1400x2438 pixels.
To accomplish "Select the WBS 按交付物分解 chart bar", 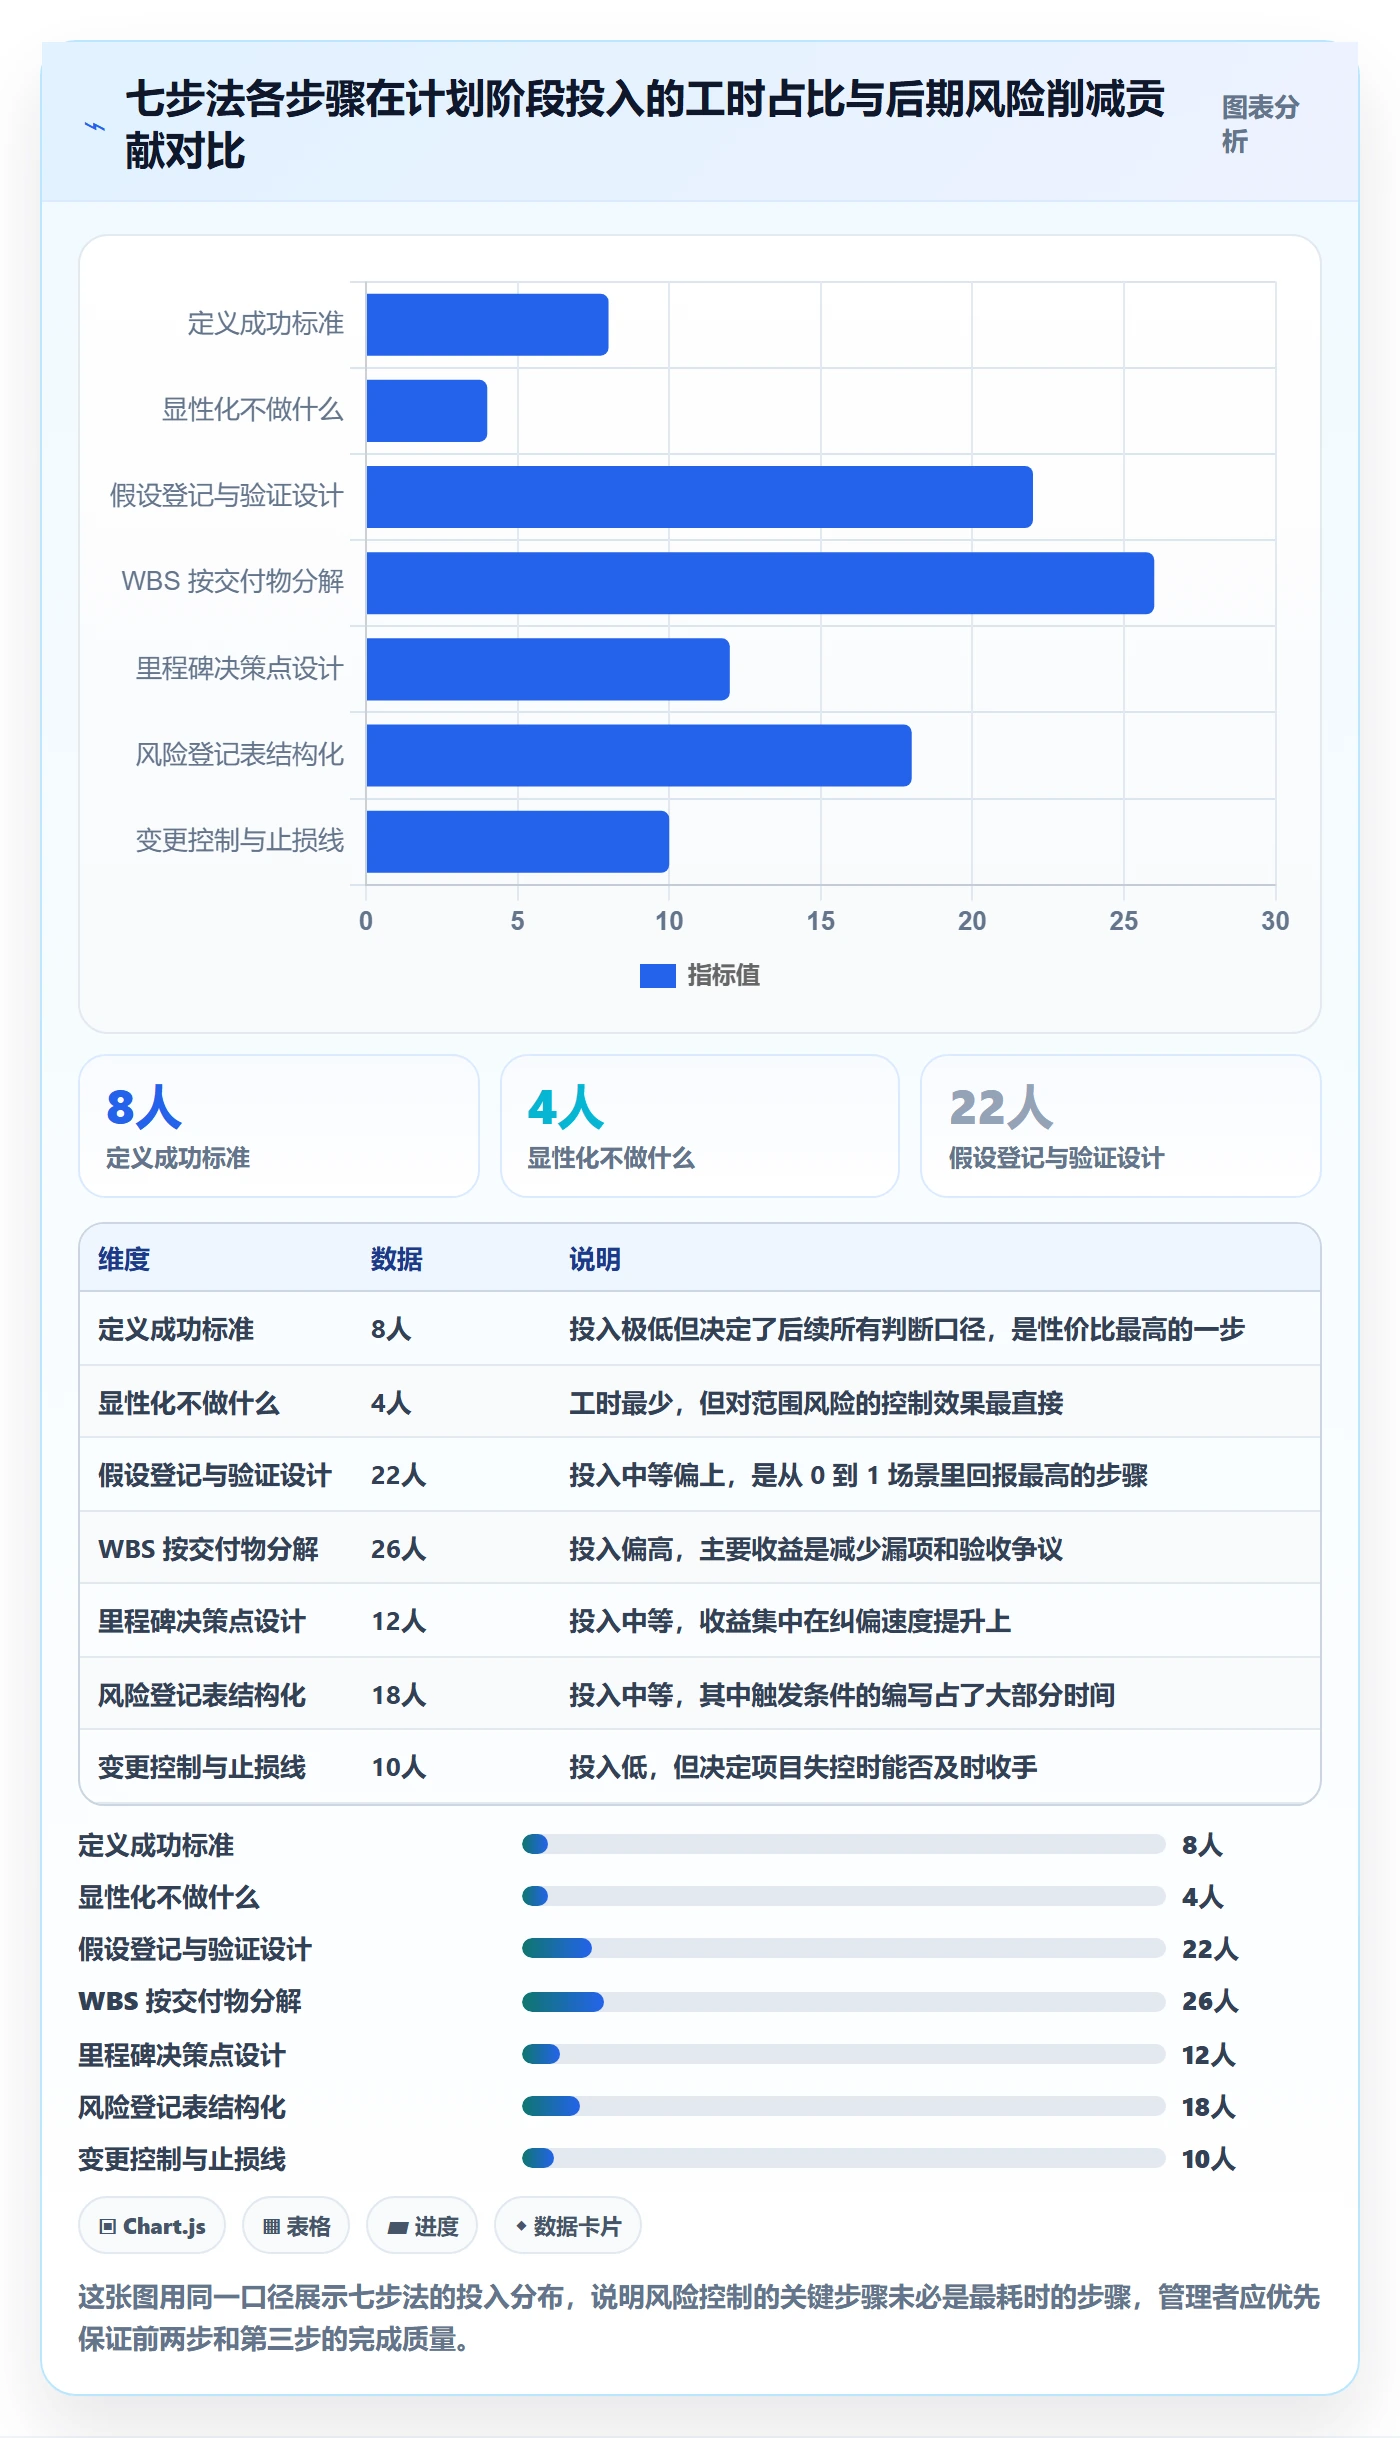I will (760, 583).
